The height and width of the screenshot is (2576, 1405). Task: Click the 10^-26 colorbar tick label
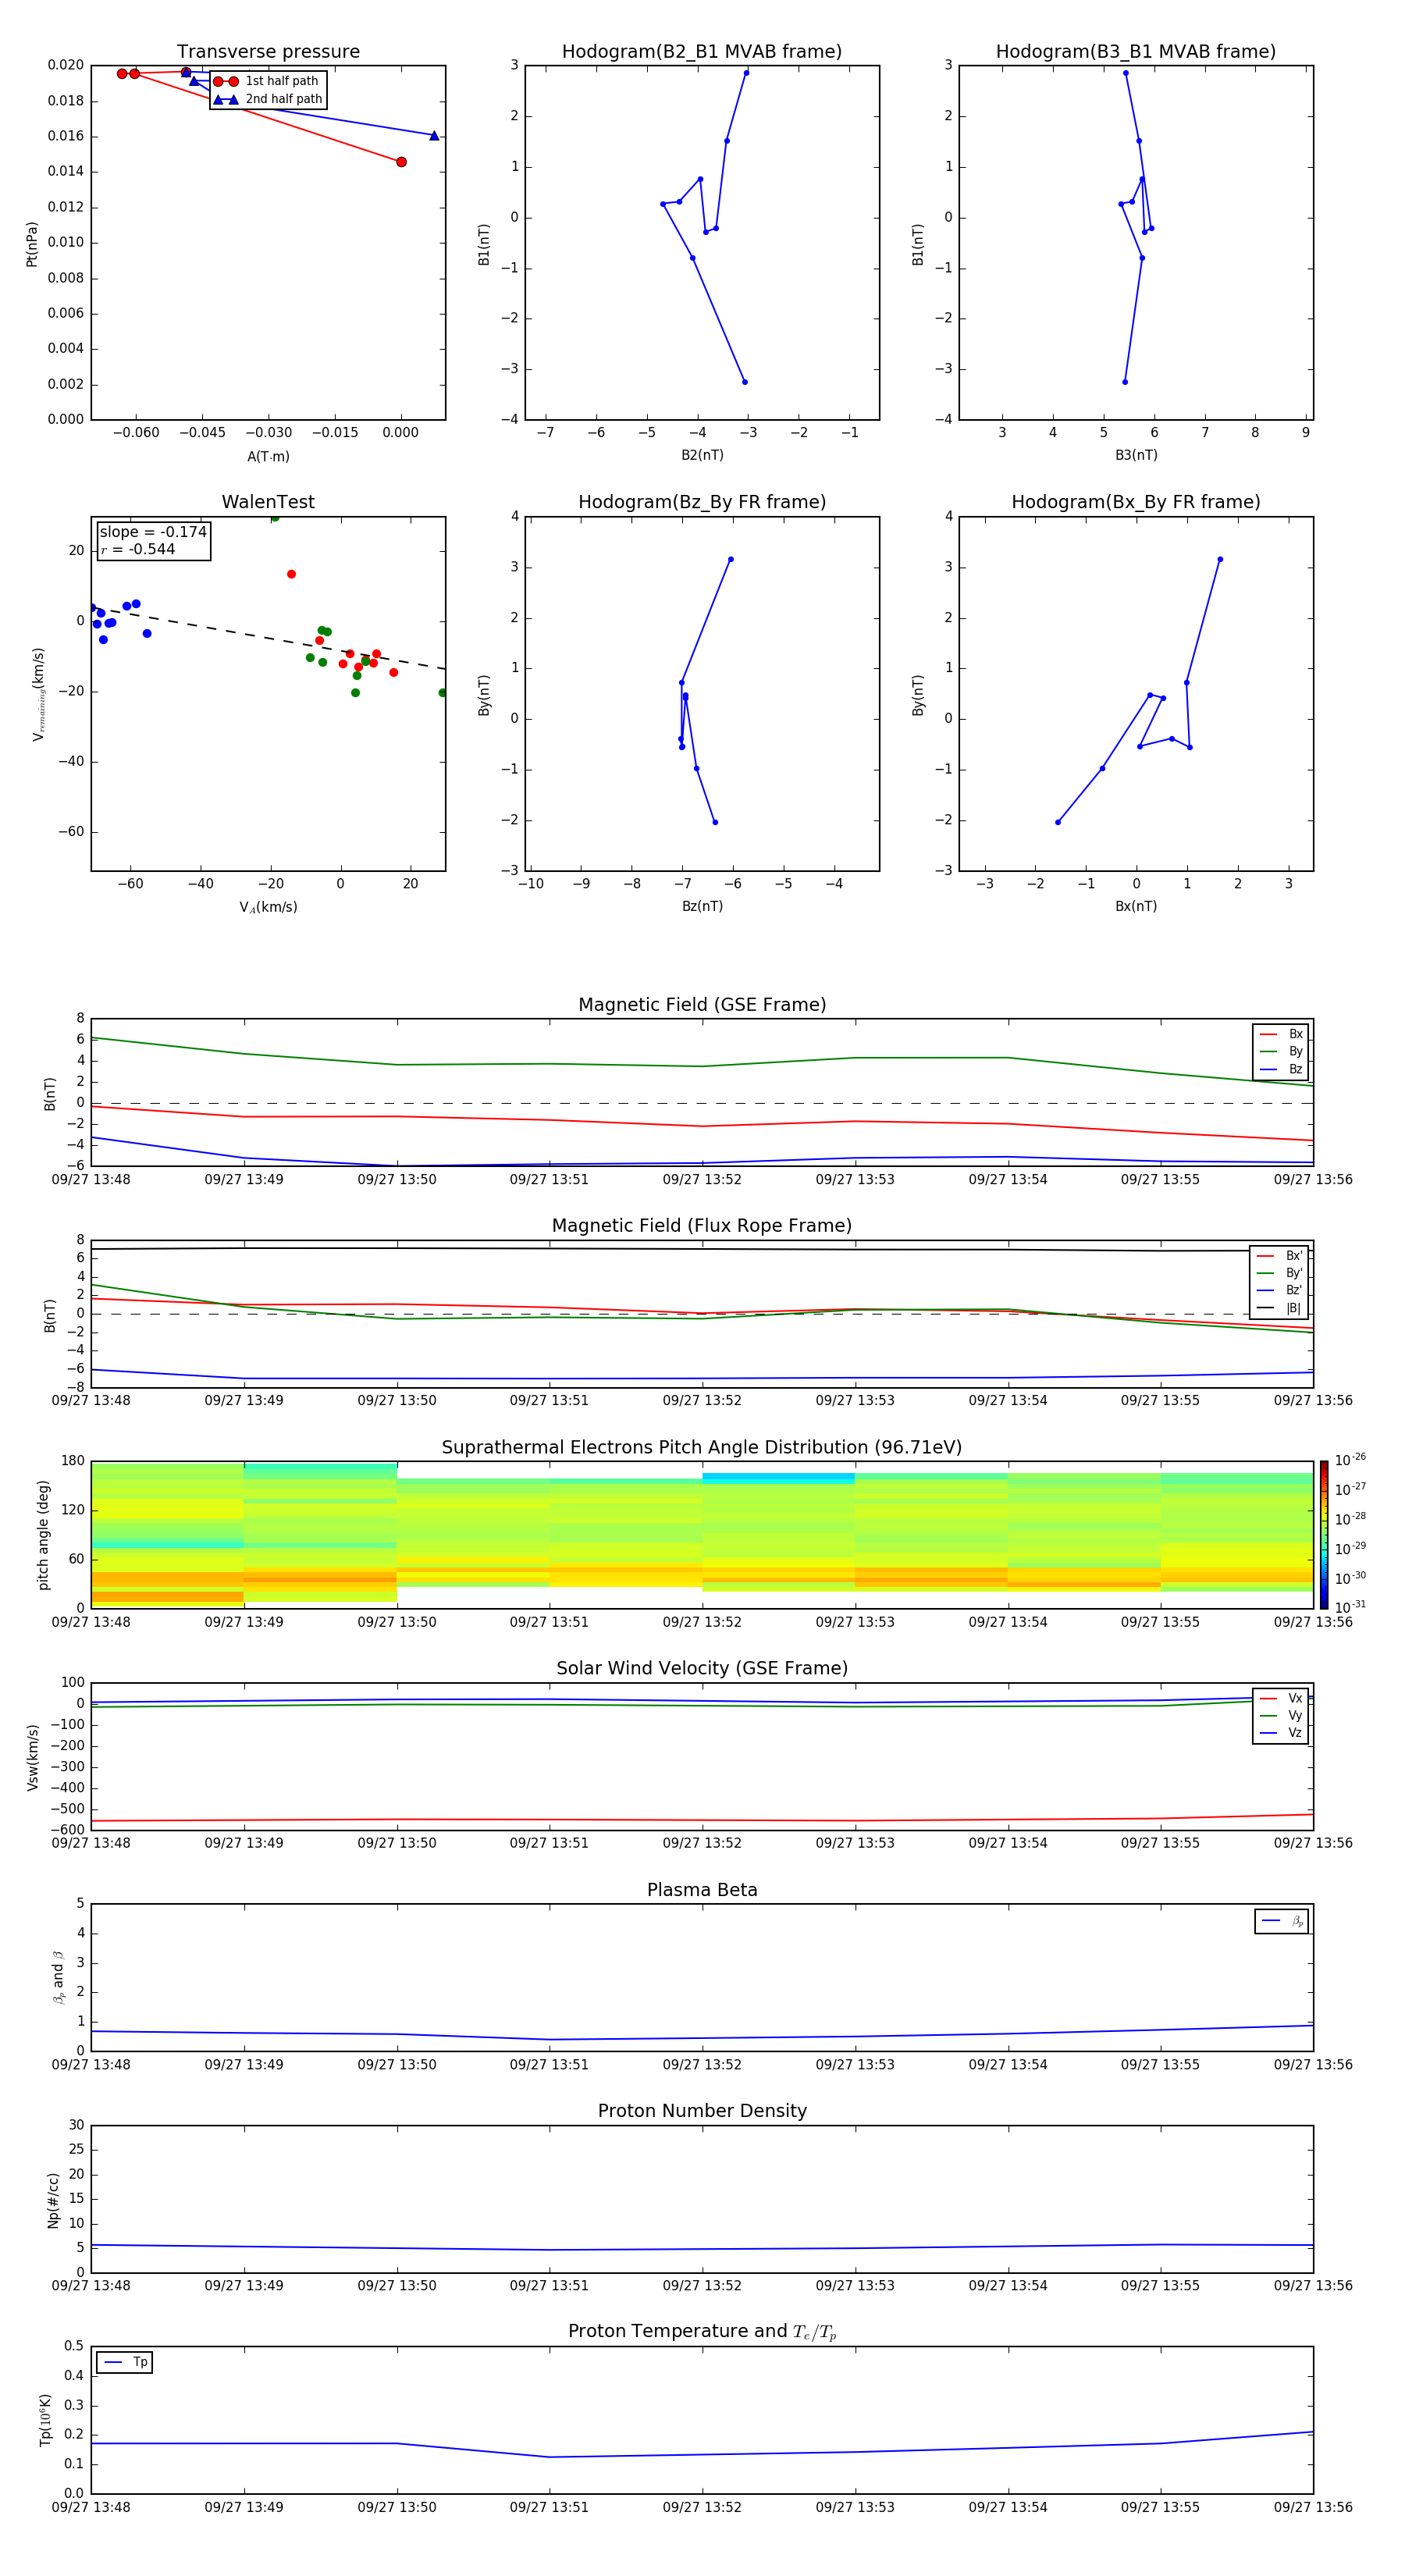(1350, 1460)
